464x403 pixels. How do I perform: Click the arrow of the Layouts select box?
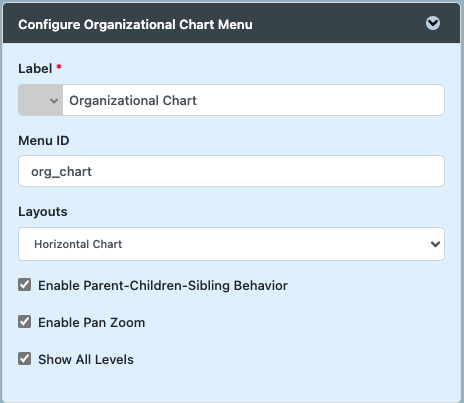coord(435,244)
